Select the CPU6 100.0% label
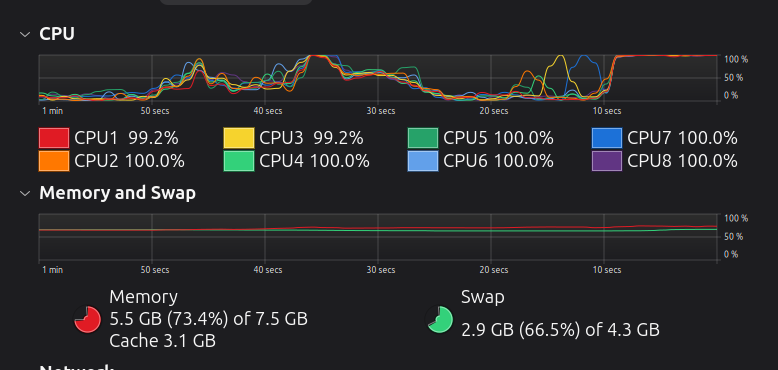778x370 pixels. click(x=498, y=161)
